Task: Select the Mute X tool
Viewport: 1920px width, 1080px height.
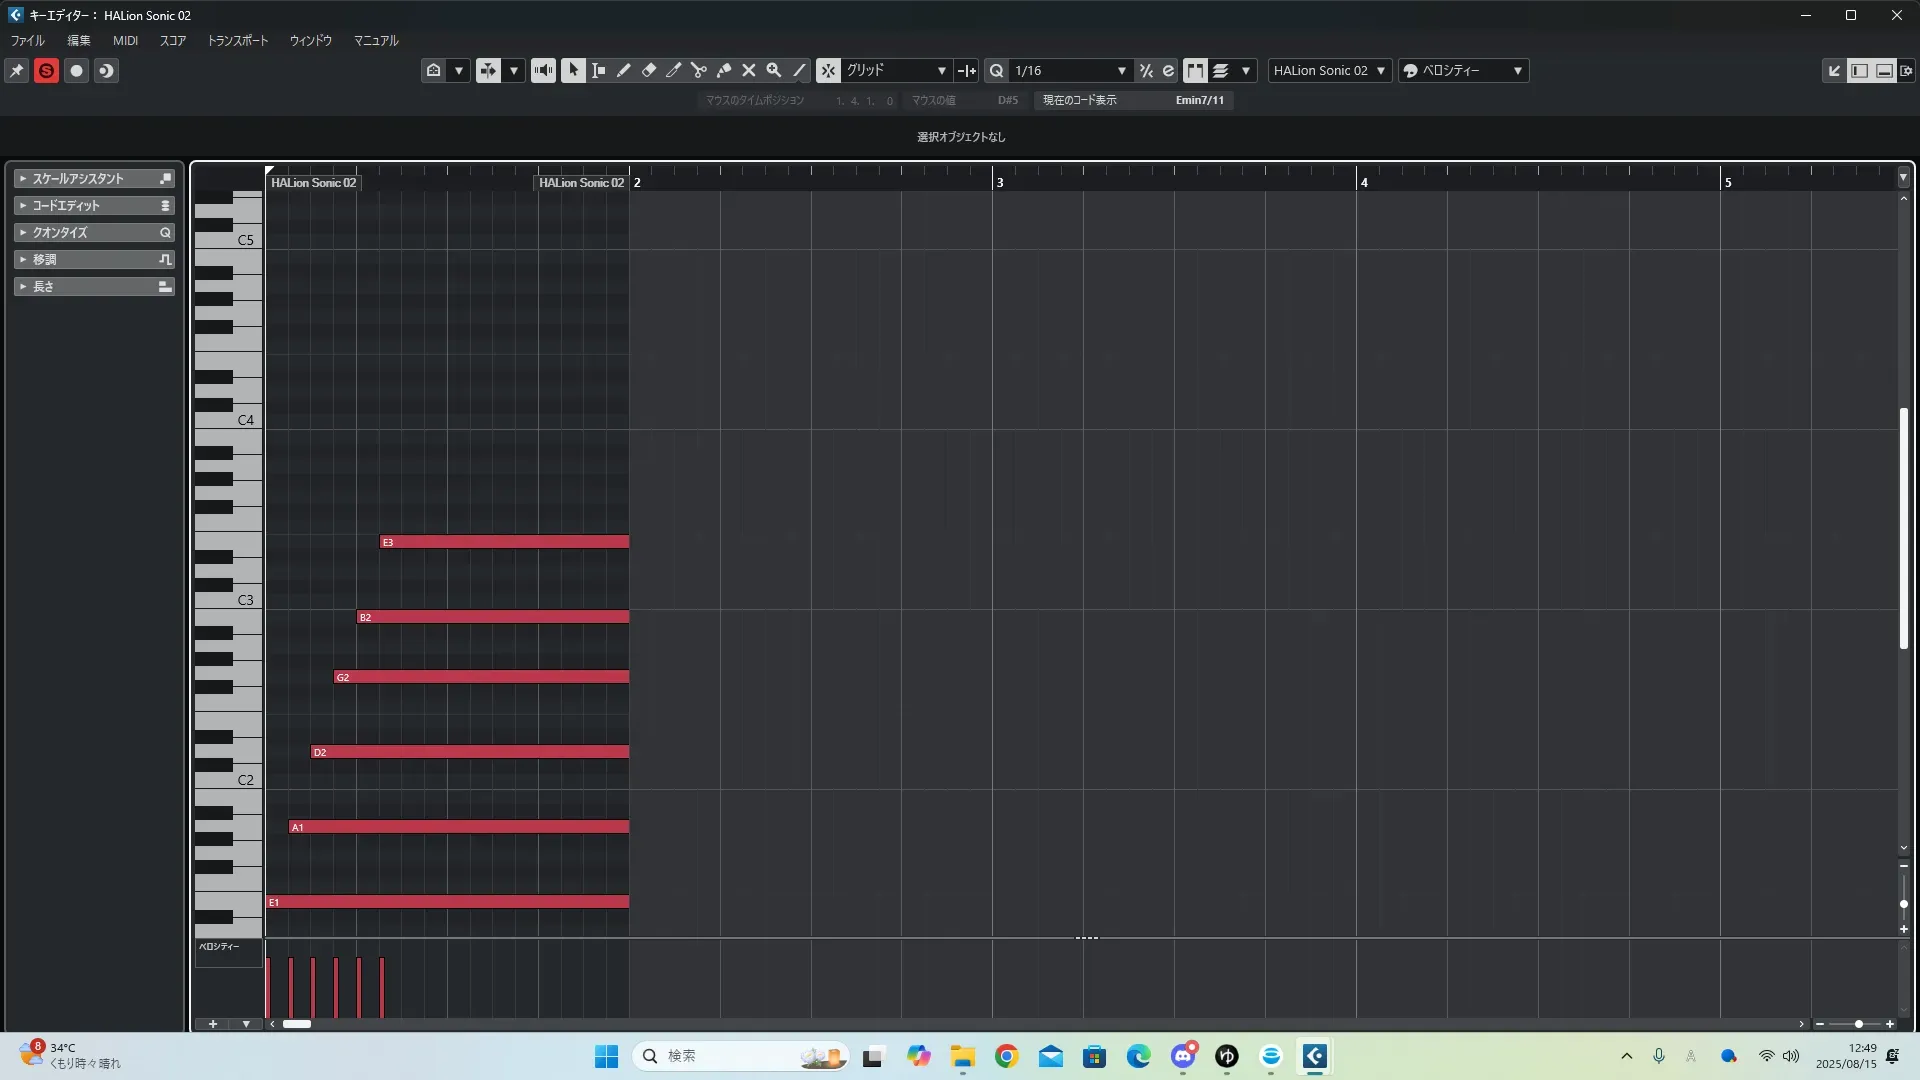Action: click(748, 70)
